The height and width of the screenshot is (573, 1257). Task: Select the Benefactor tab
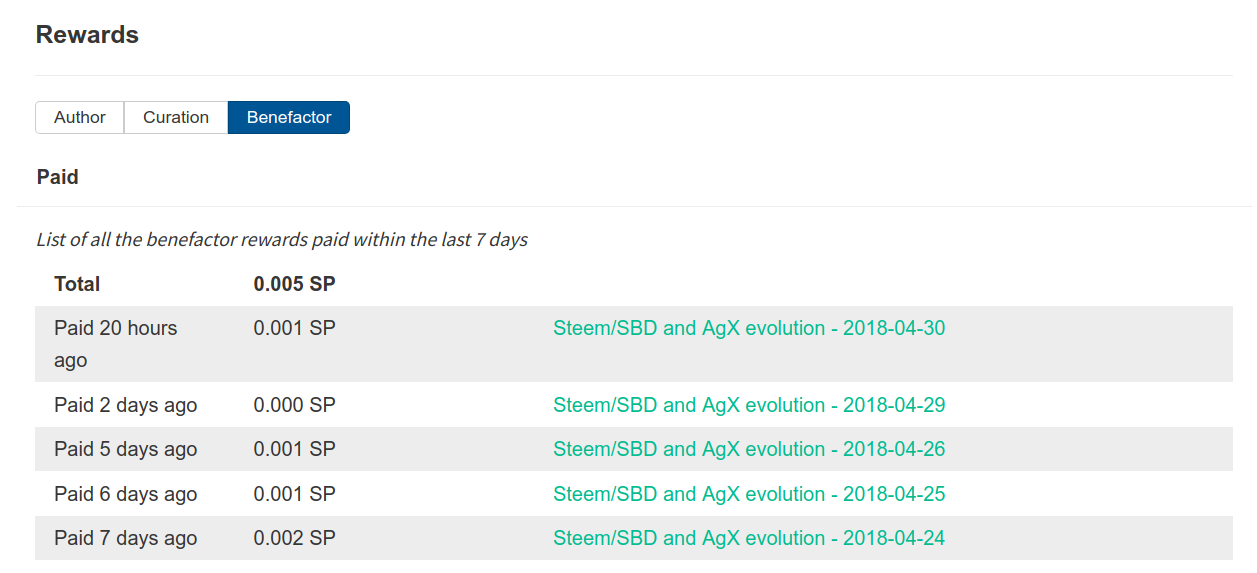(x=289, y=117)
